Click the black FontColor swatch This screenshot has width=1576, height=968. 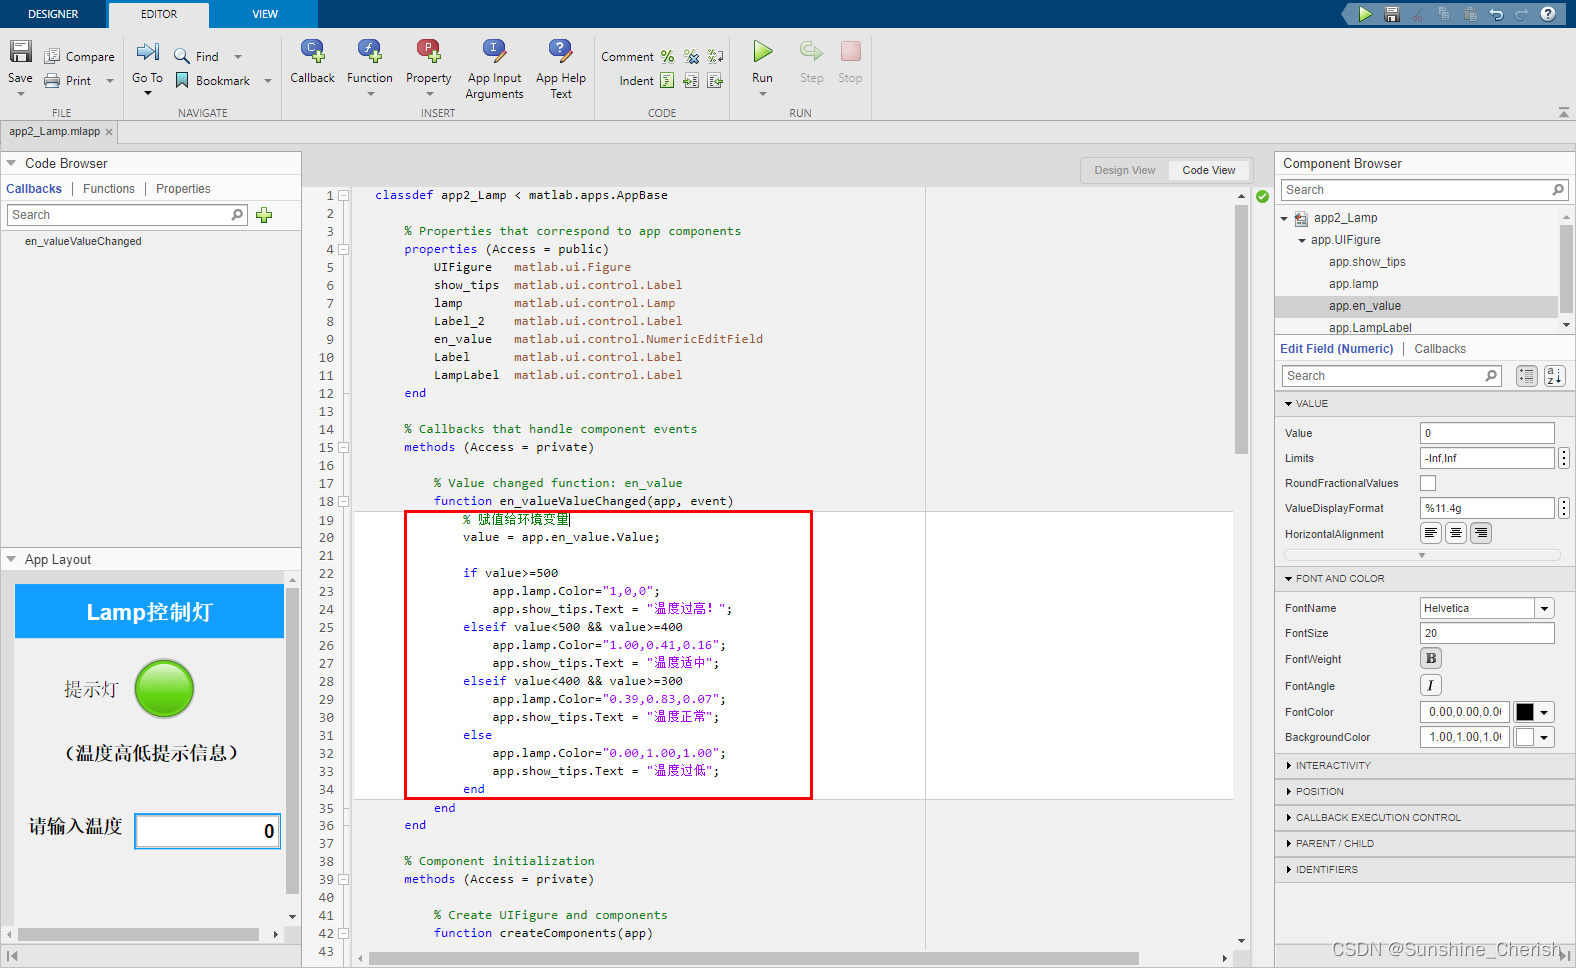[x=1525, y=712]
